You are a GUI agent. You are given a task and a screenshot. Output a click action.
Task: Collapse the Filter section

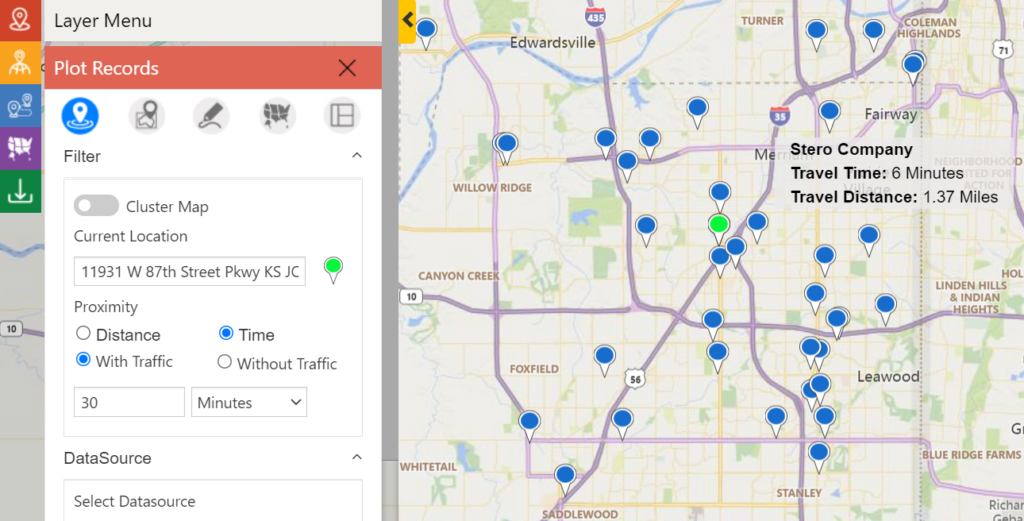(356, 156)
